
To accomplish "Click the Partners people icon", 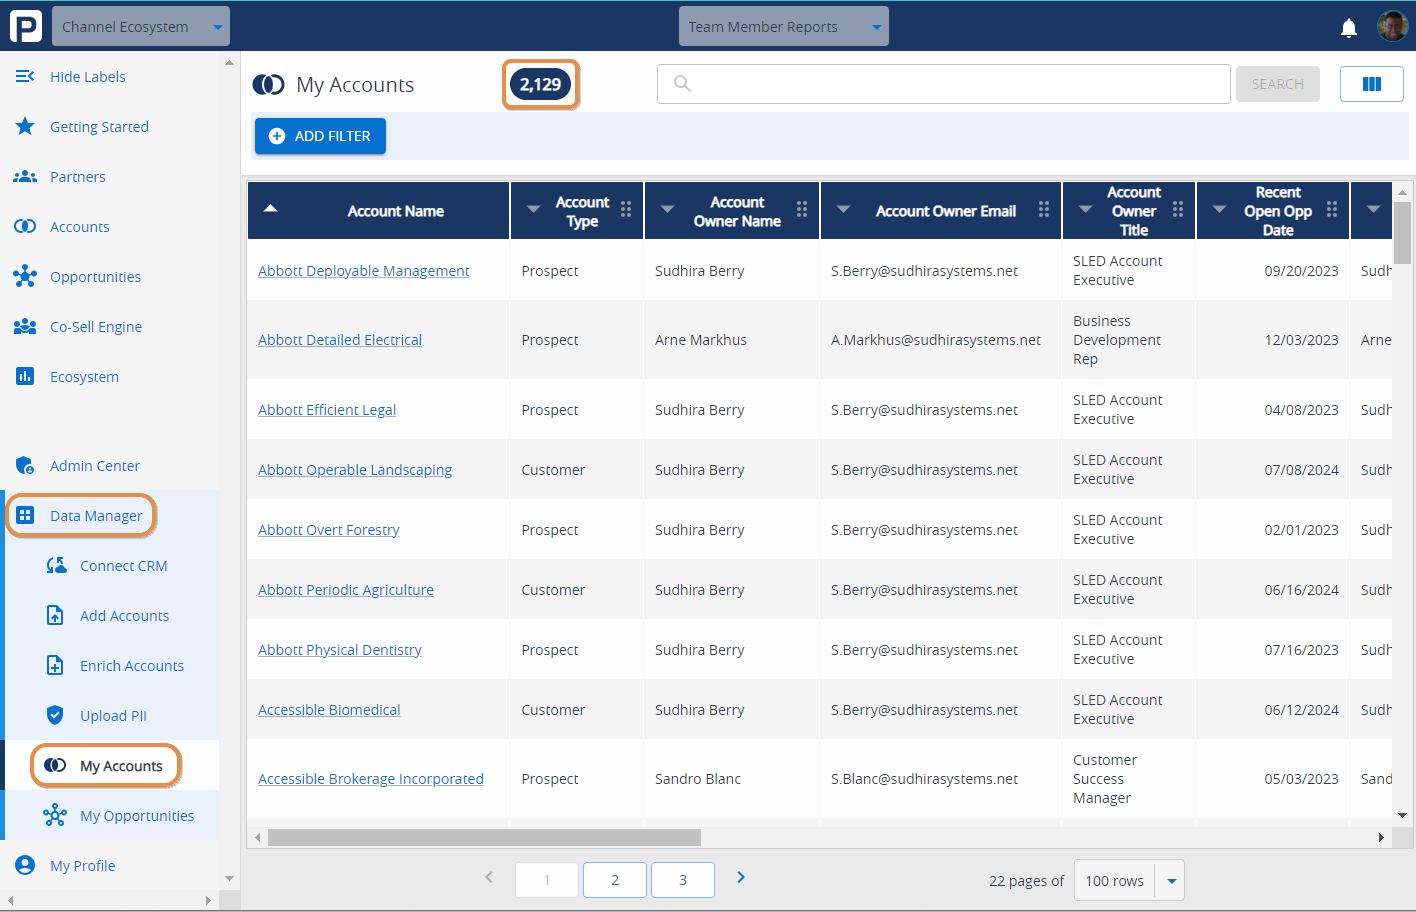I will [x=25, y=176].
